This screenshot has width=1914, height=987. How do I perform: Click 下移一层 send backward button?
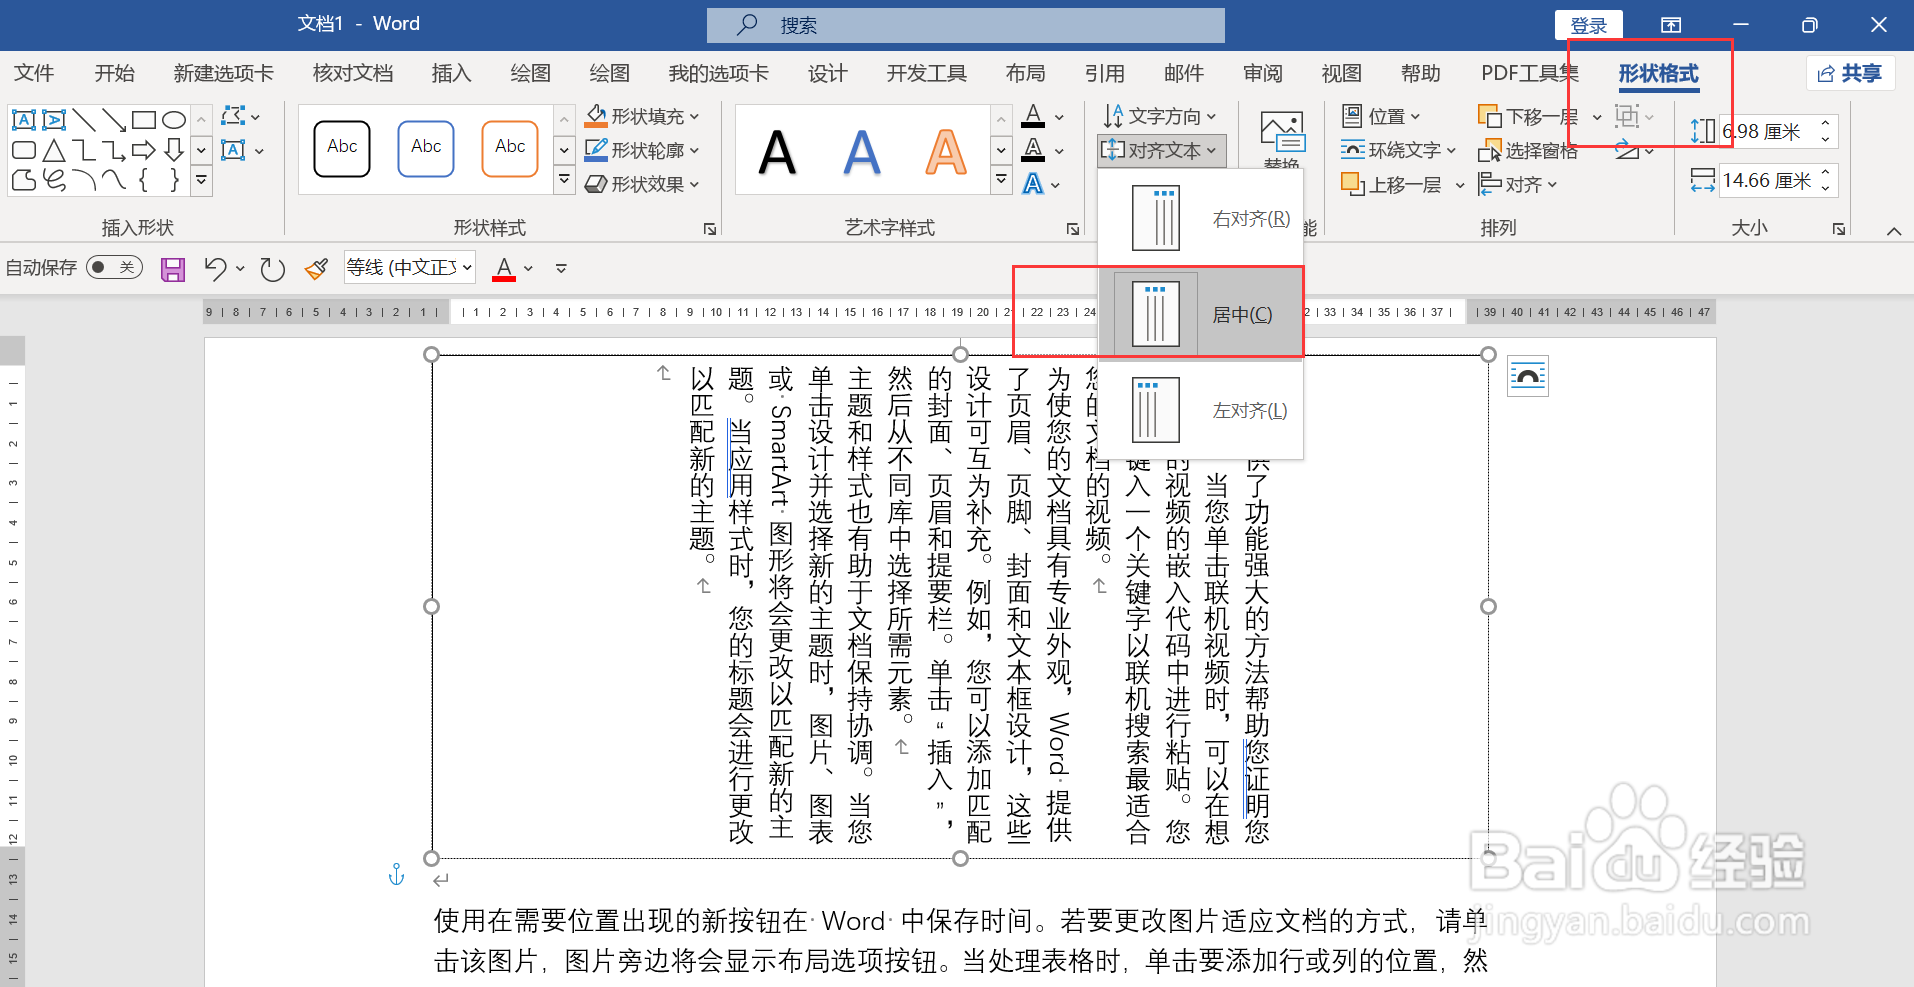point(1530,116)
